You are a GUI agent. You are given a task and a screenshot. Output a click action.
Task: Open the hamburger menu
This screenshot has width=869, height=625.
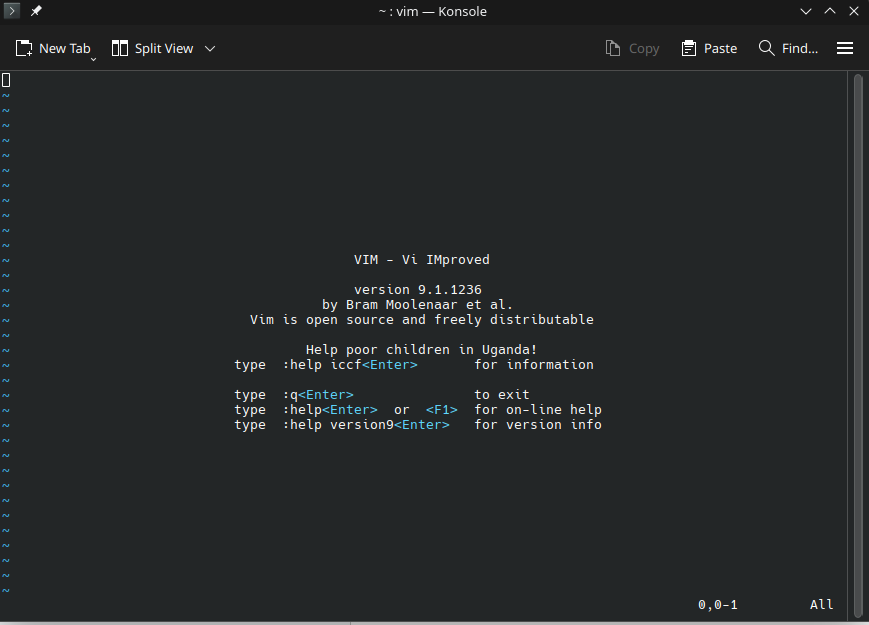click(845, 49)
